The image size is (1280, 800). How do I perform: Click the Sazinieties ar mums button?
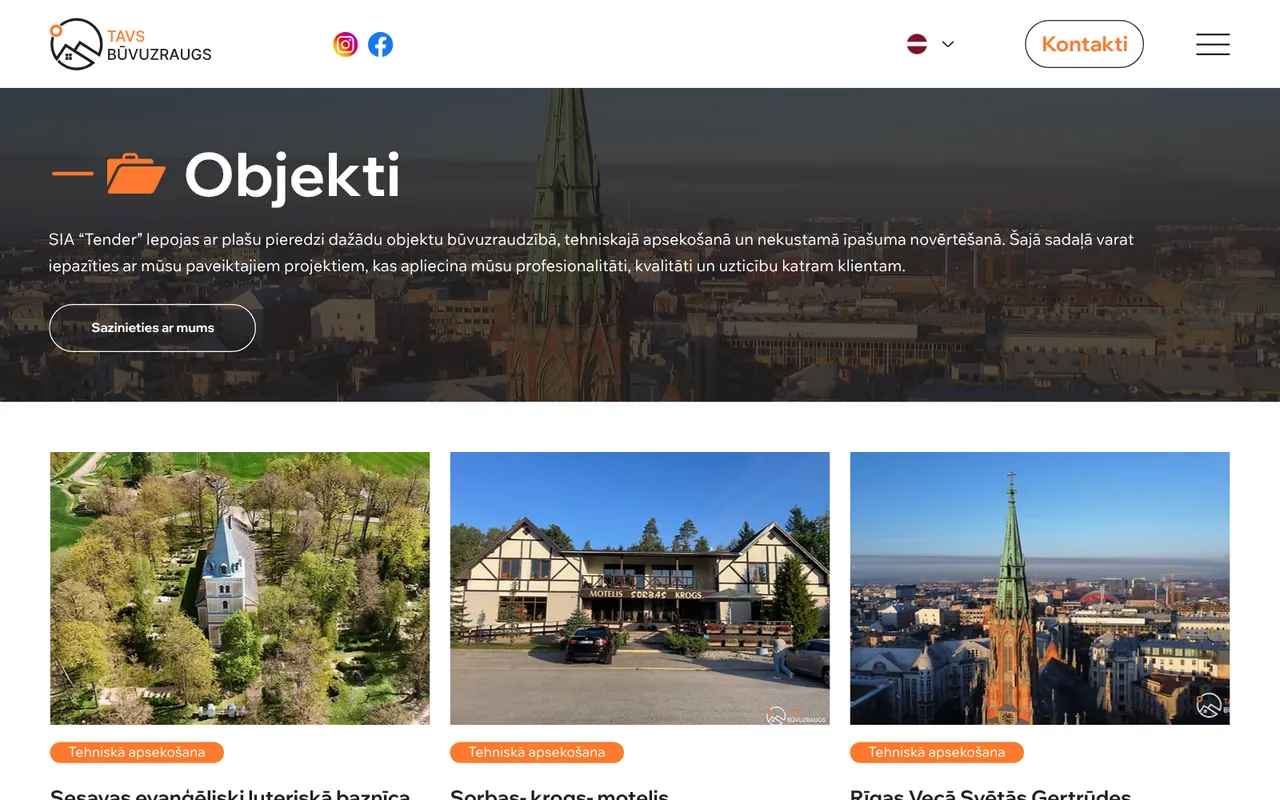click(152, 328)
